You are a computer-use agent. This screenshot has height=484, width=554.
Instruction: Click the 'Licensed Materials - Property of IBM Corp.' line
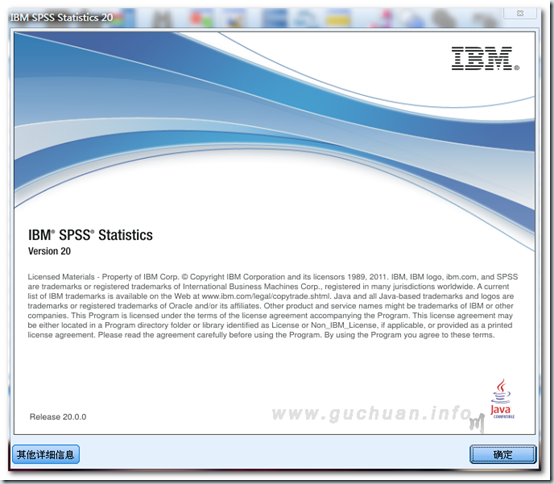pos(104,277)
